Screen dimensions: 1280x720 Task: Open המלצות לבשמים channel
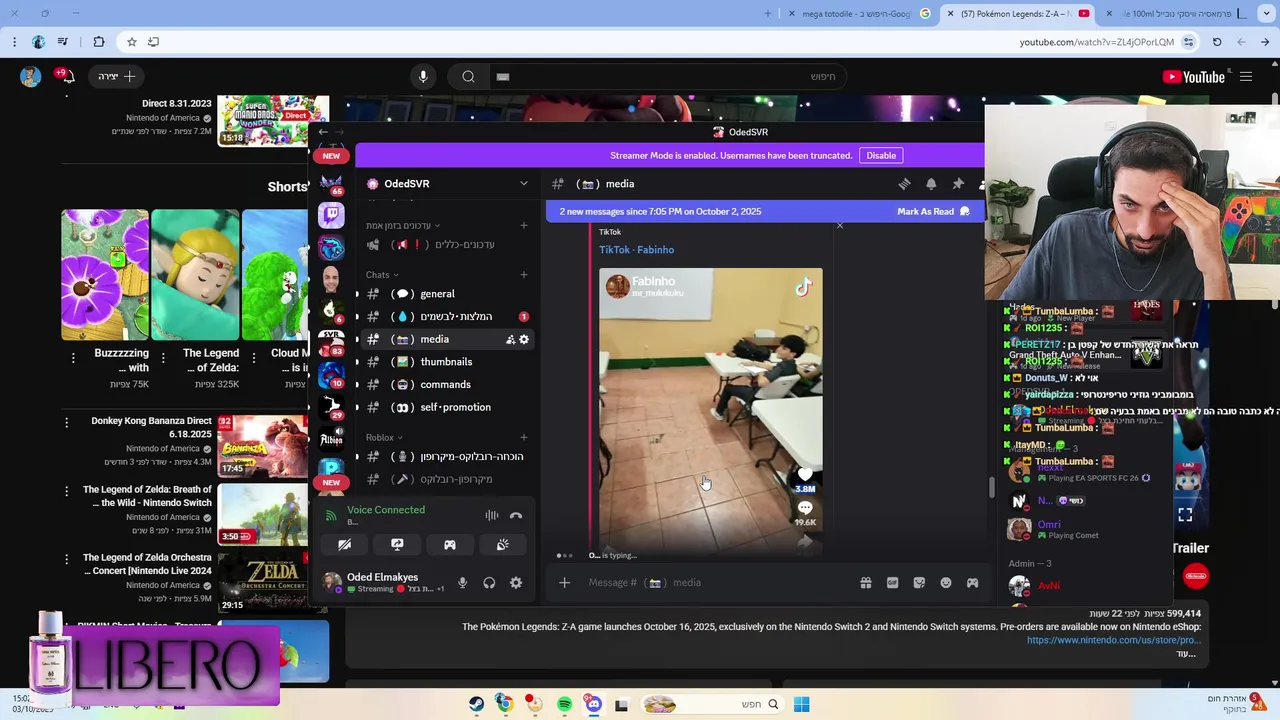point(446,317)
